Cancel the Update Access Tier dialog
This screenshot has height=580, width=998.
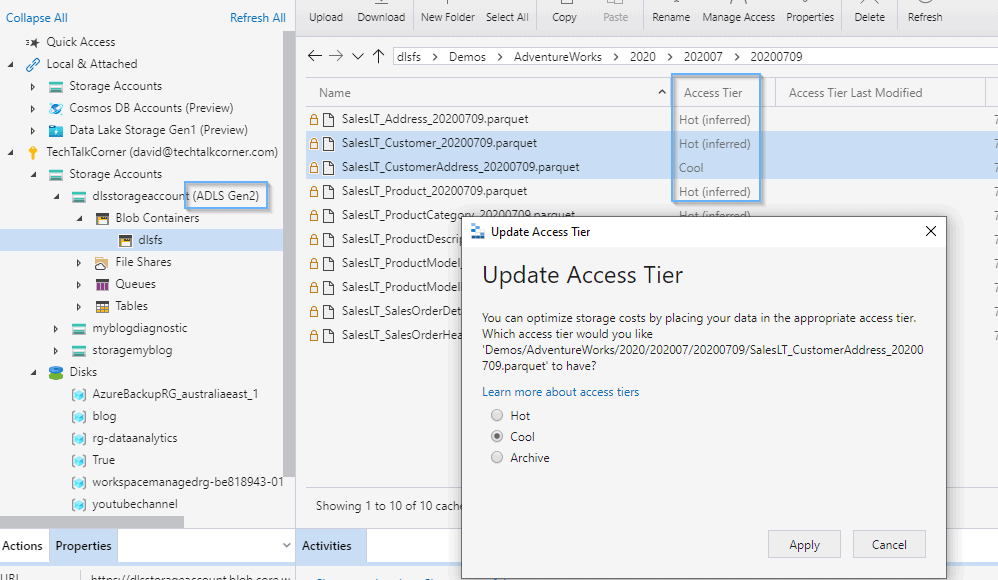pos(889,544)
